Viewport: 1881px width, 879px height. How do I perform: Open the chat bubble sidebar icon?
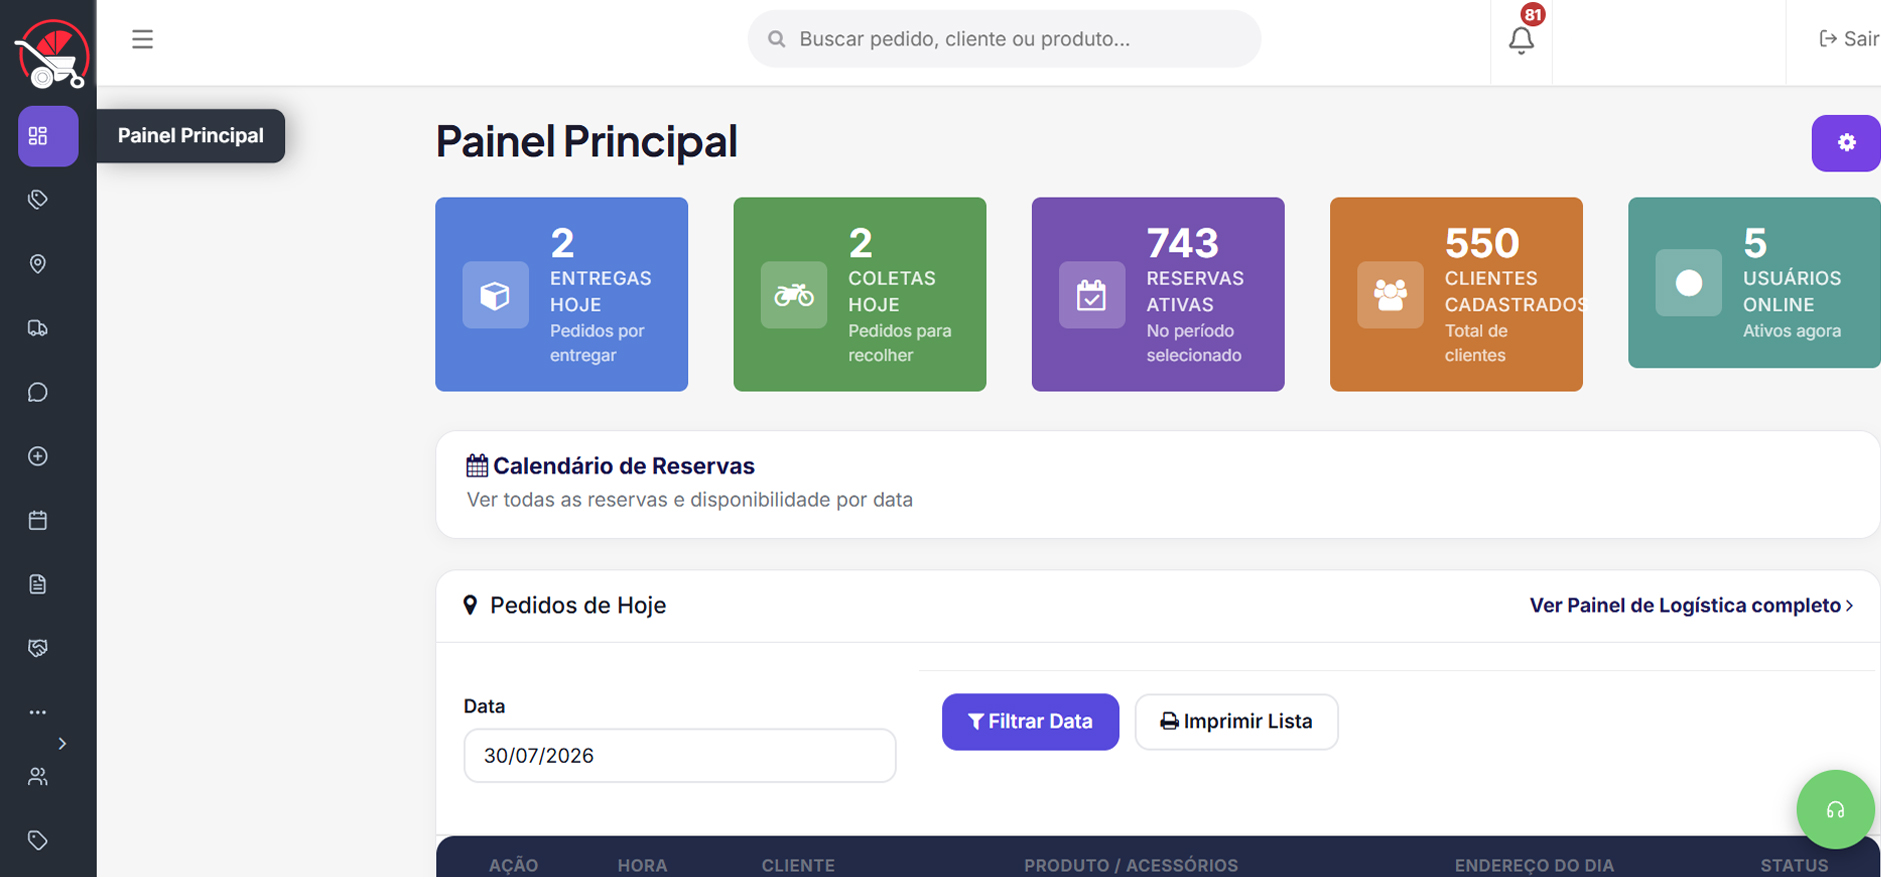click(x=38, y=392)
